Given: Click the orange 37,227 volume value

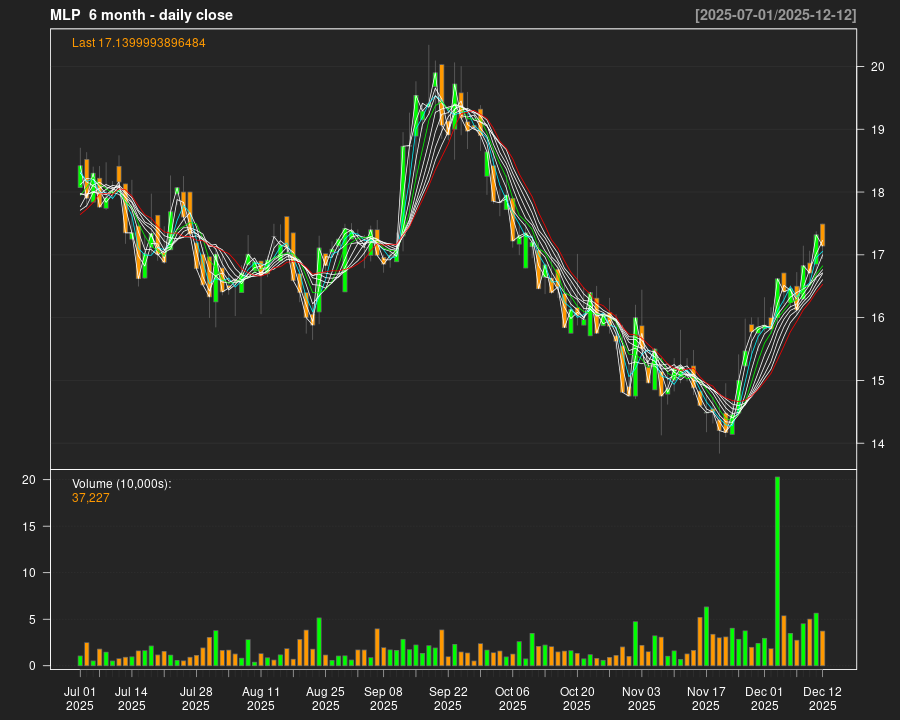Looking at the screenshot, I should pyautogui.click(x=91, y=497).
